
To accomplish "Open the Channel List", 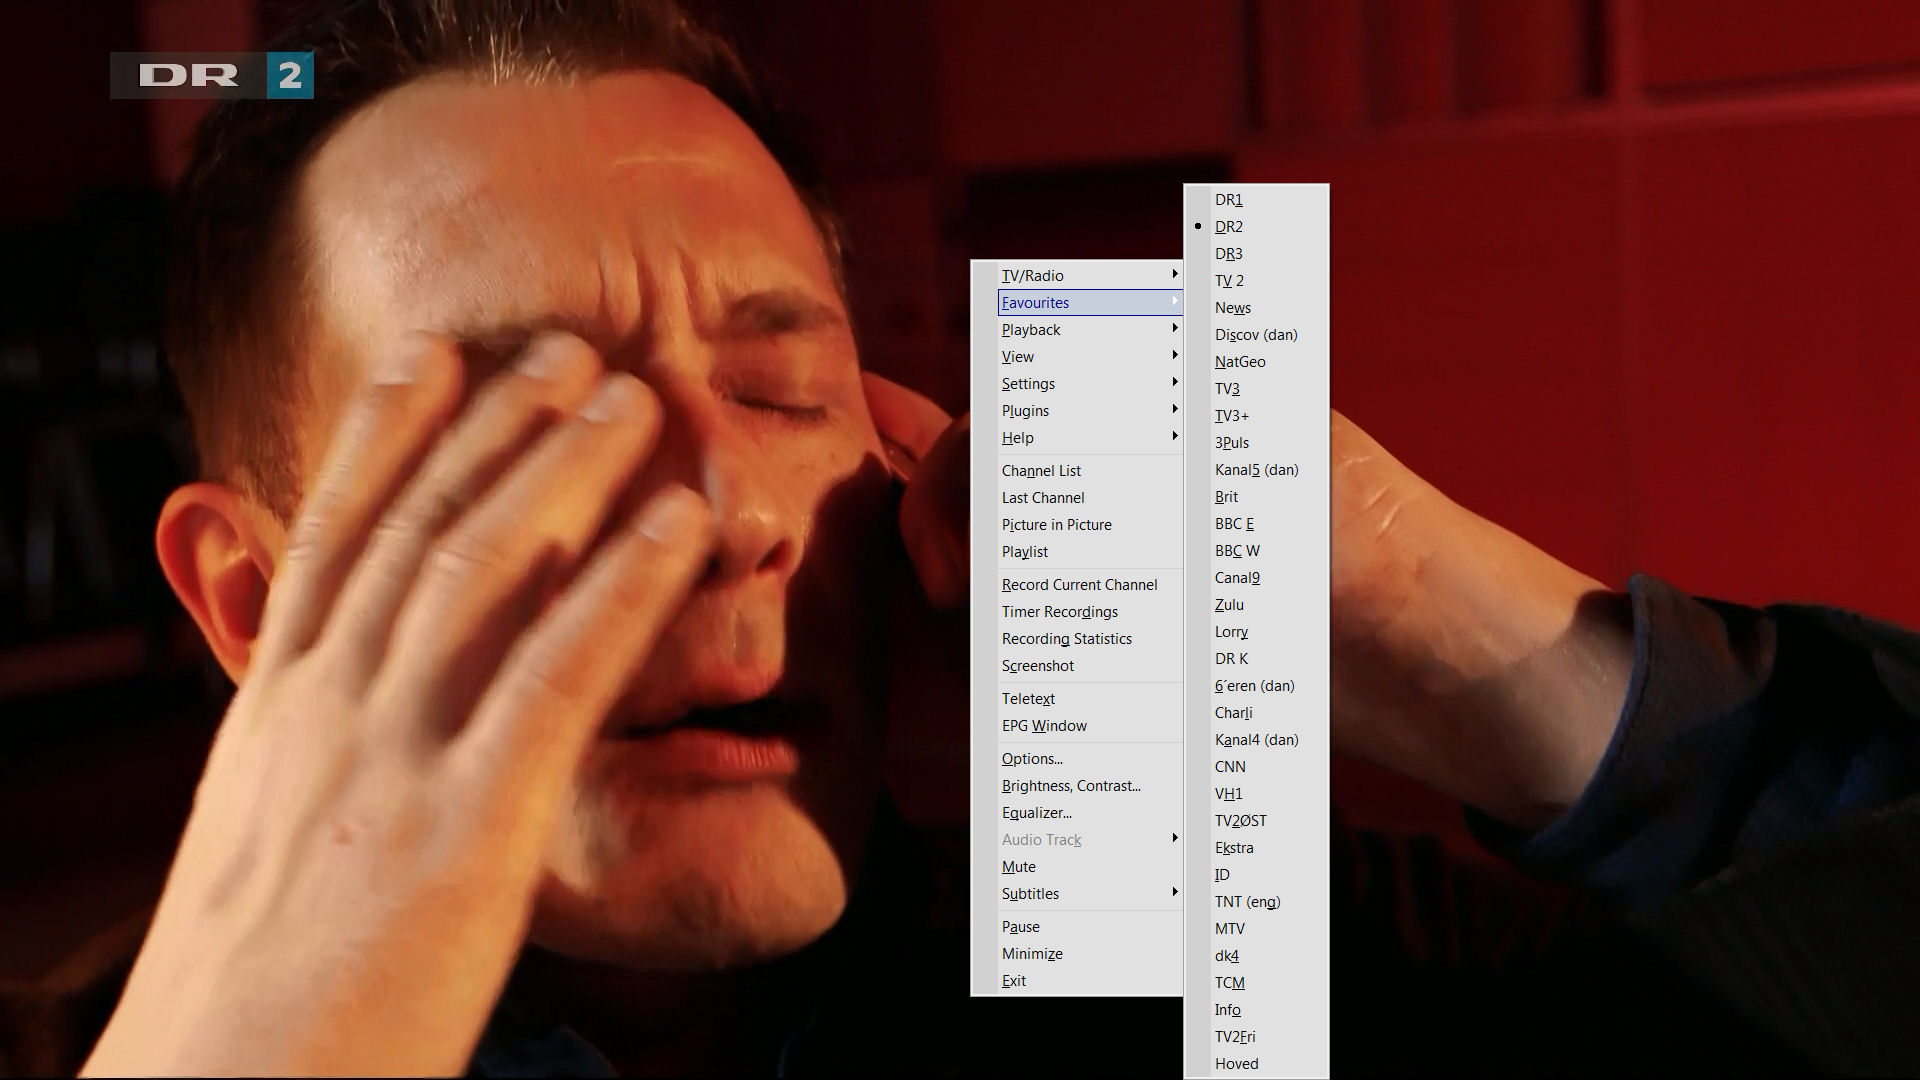I will click(x=1041, y=471).
